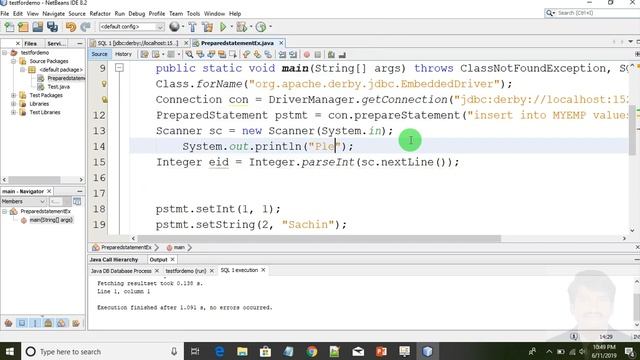
Task: Collapse the main method code fold
Action: (119, 68)
